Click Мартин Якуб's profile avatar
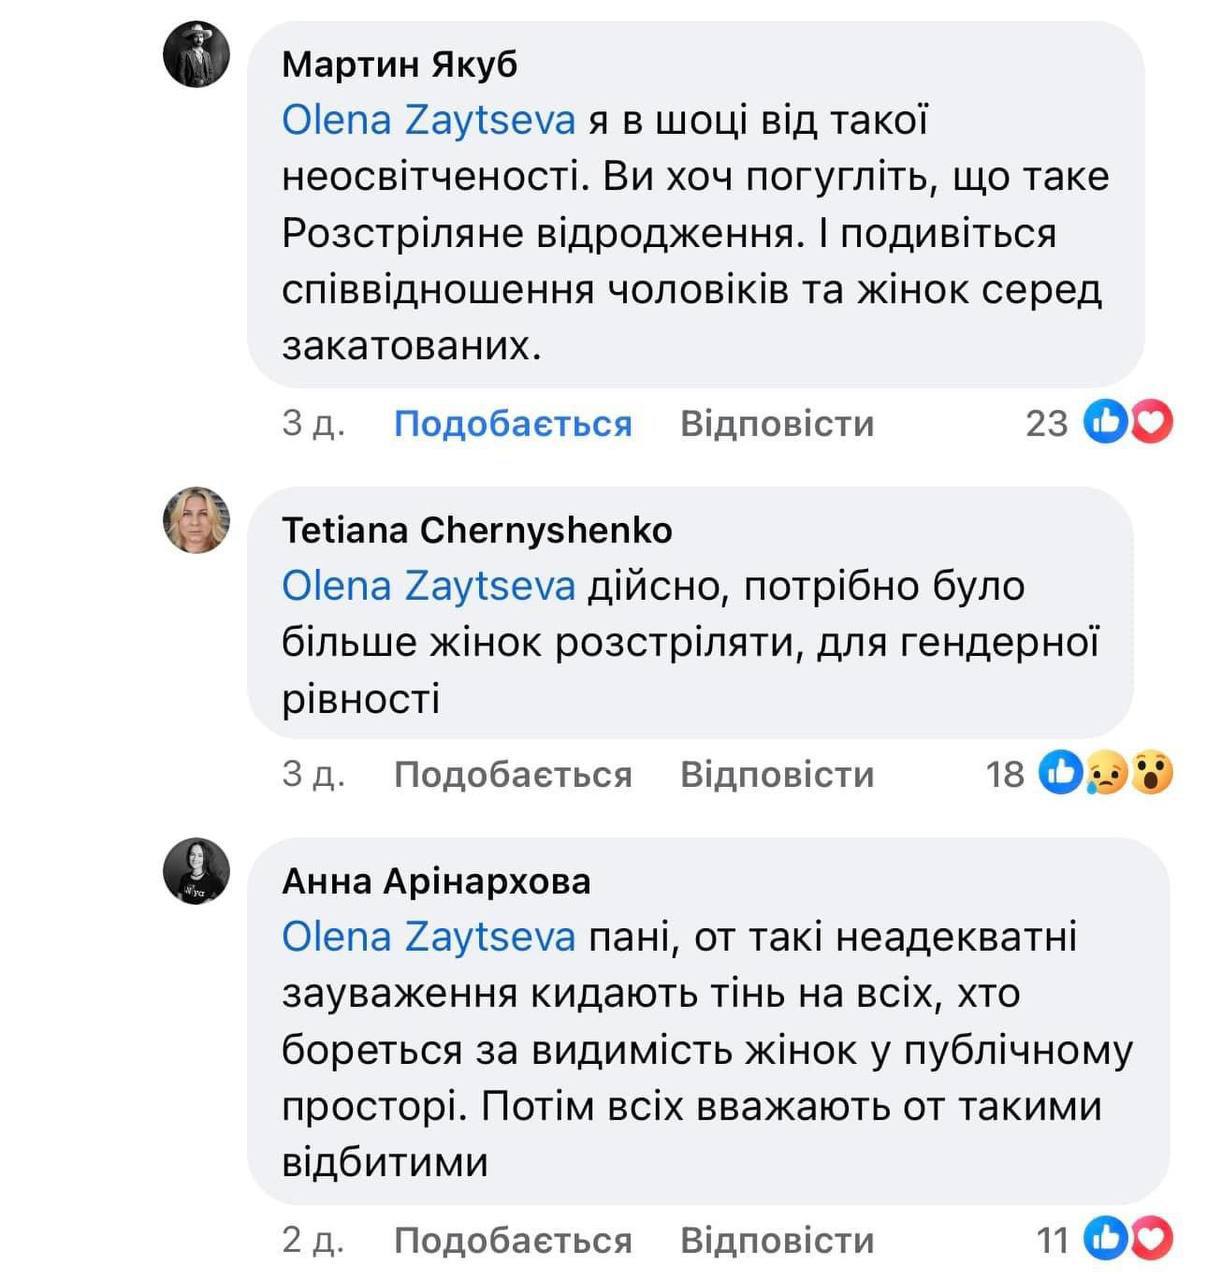Screen dimensions: 1207x1280 point(196,54)
